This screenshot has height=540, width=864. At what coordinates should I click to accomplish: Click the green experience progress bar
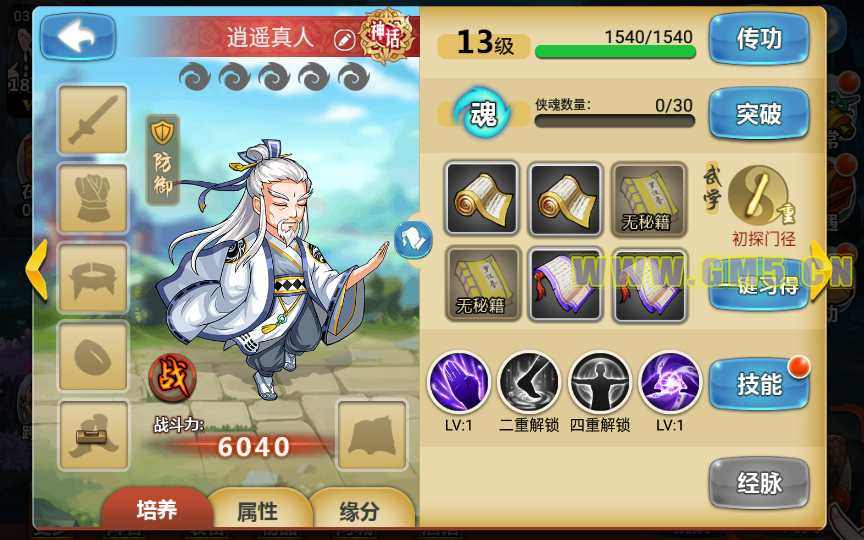615,52
